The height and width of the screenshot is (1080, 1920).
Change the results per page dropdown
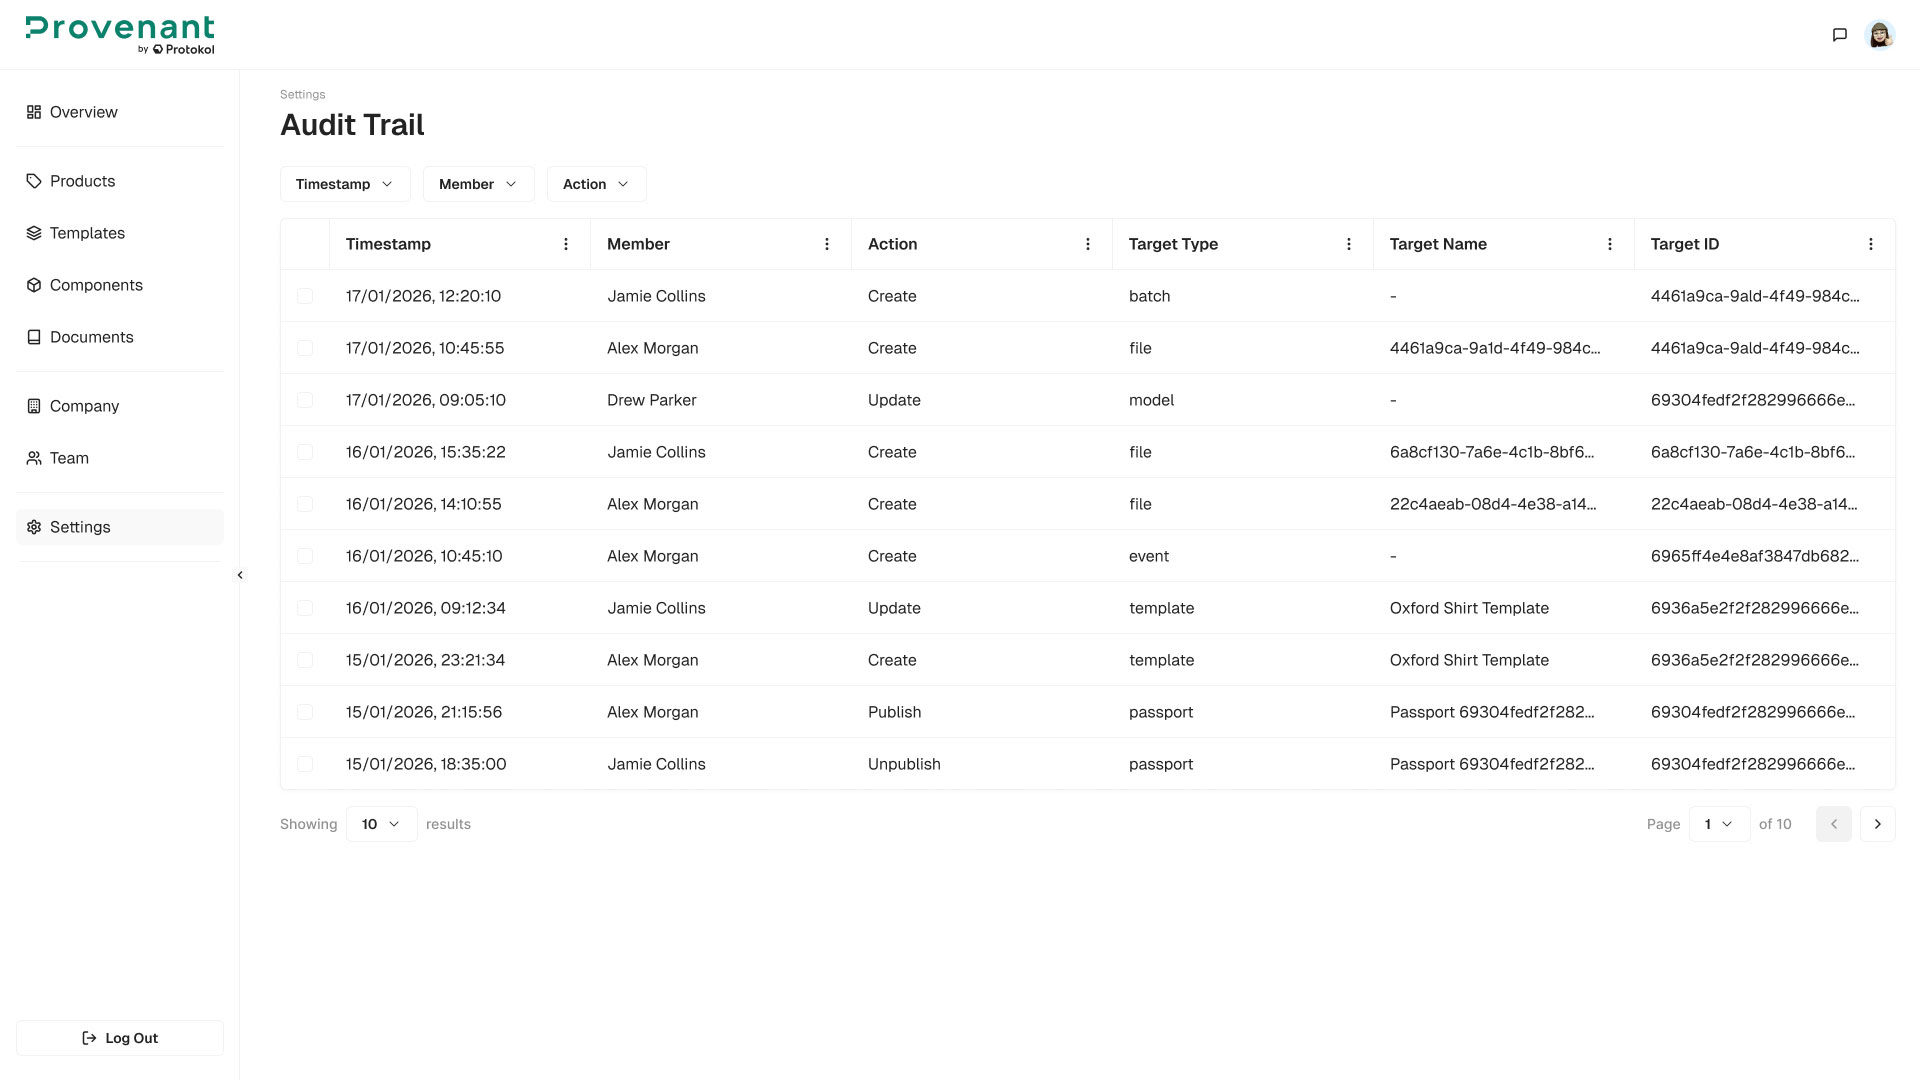point(381,824)
